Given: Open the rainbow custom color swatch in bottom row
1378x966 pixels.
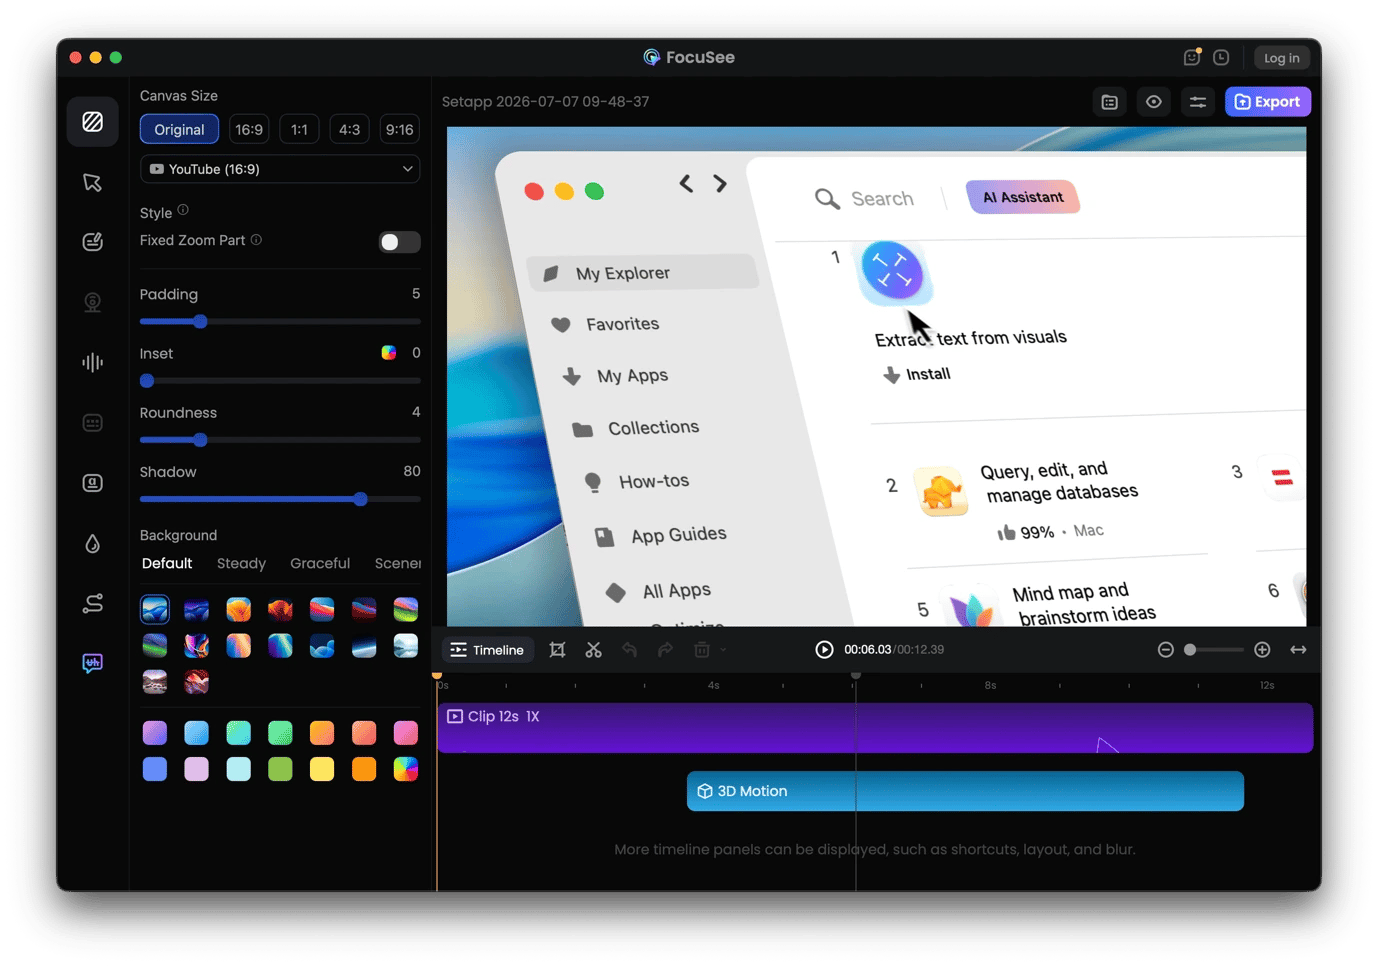Looking at the screenshot, I should 405,769.
